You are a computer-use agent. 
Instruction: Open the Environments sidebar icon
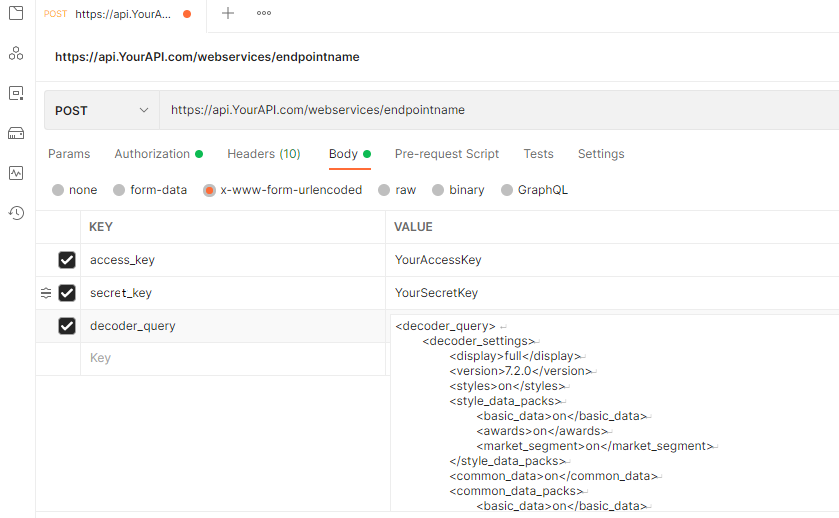(16, 93)
